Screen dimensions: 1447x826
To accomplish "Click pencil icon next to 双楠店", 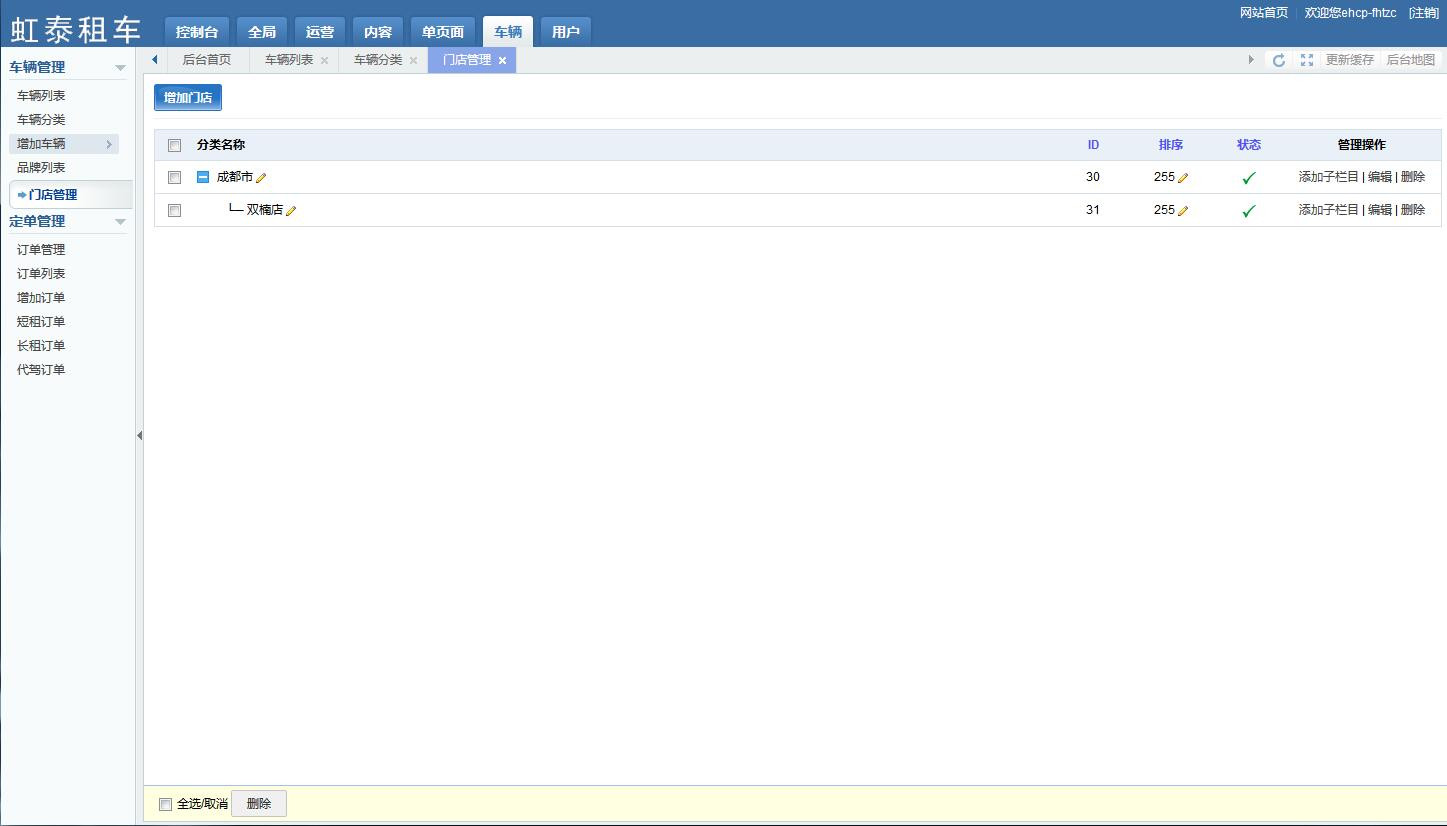I will tap(291, 211).
